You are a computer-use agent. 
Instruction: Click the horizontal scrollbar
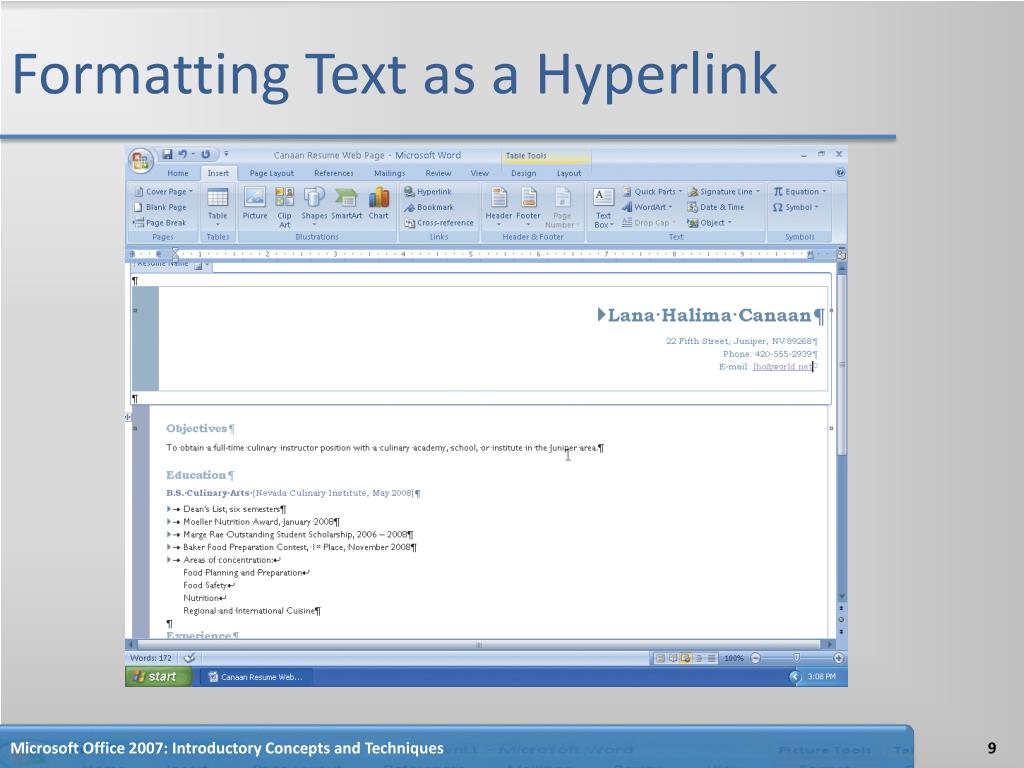tap(479, 644)
